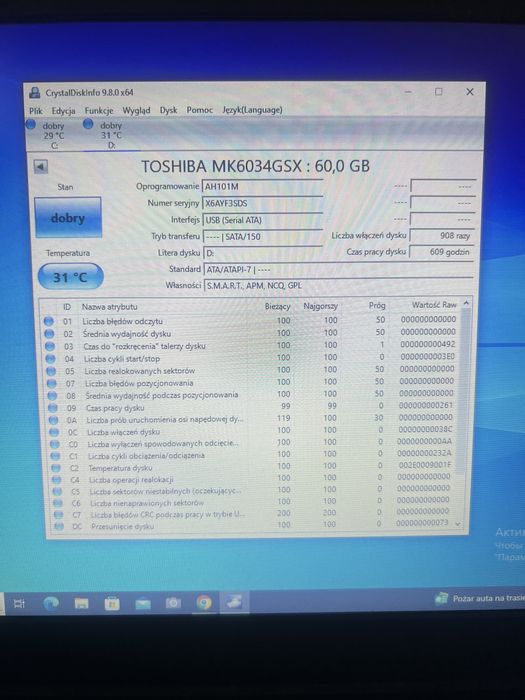Click status icon for attribute 09

[x=53, y=408]
